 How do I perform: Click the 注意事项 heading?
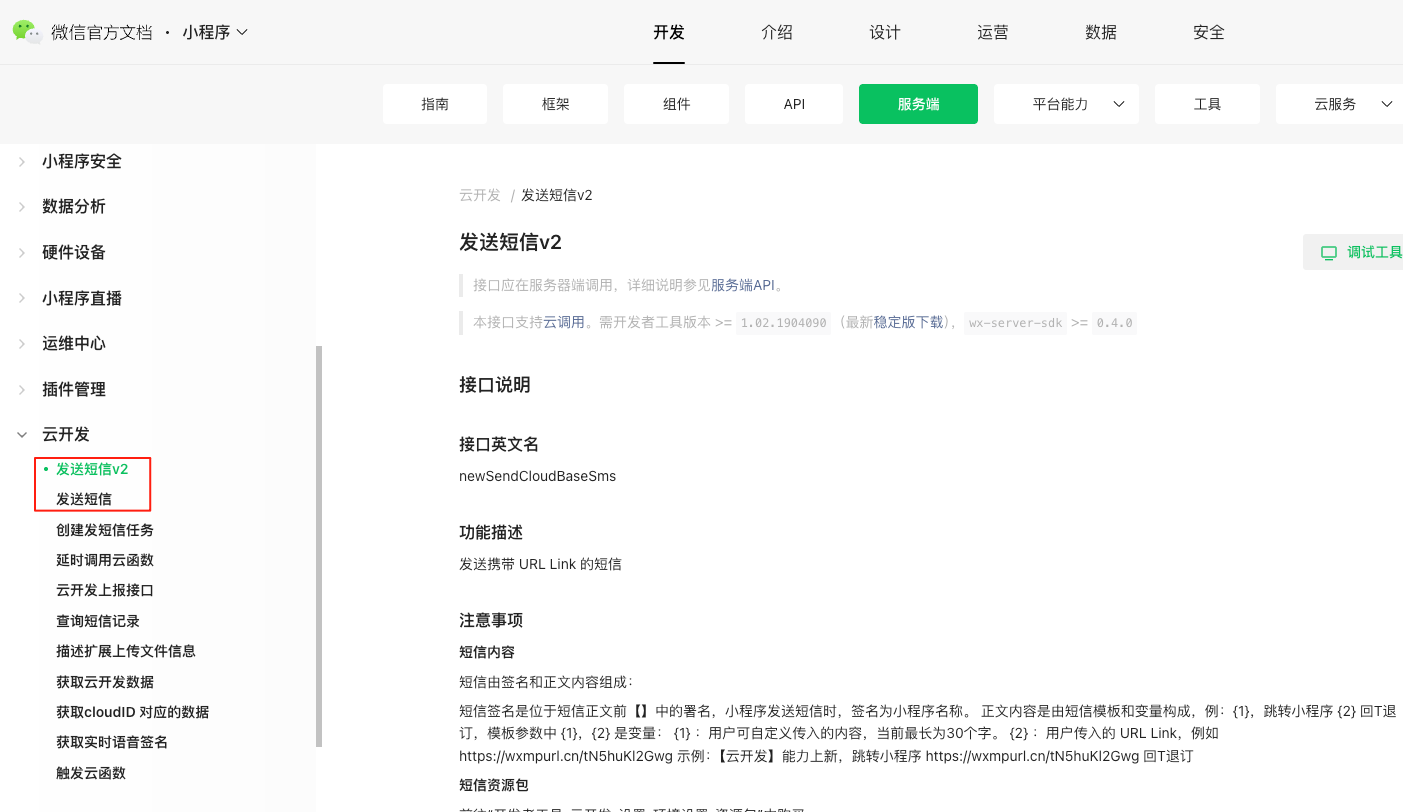491,620
